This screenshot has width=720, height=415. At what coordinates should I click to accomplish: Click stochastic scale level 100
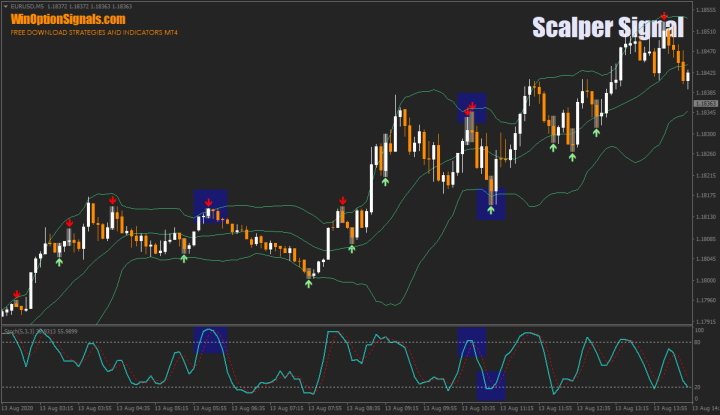[x=699, y=330]
